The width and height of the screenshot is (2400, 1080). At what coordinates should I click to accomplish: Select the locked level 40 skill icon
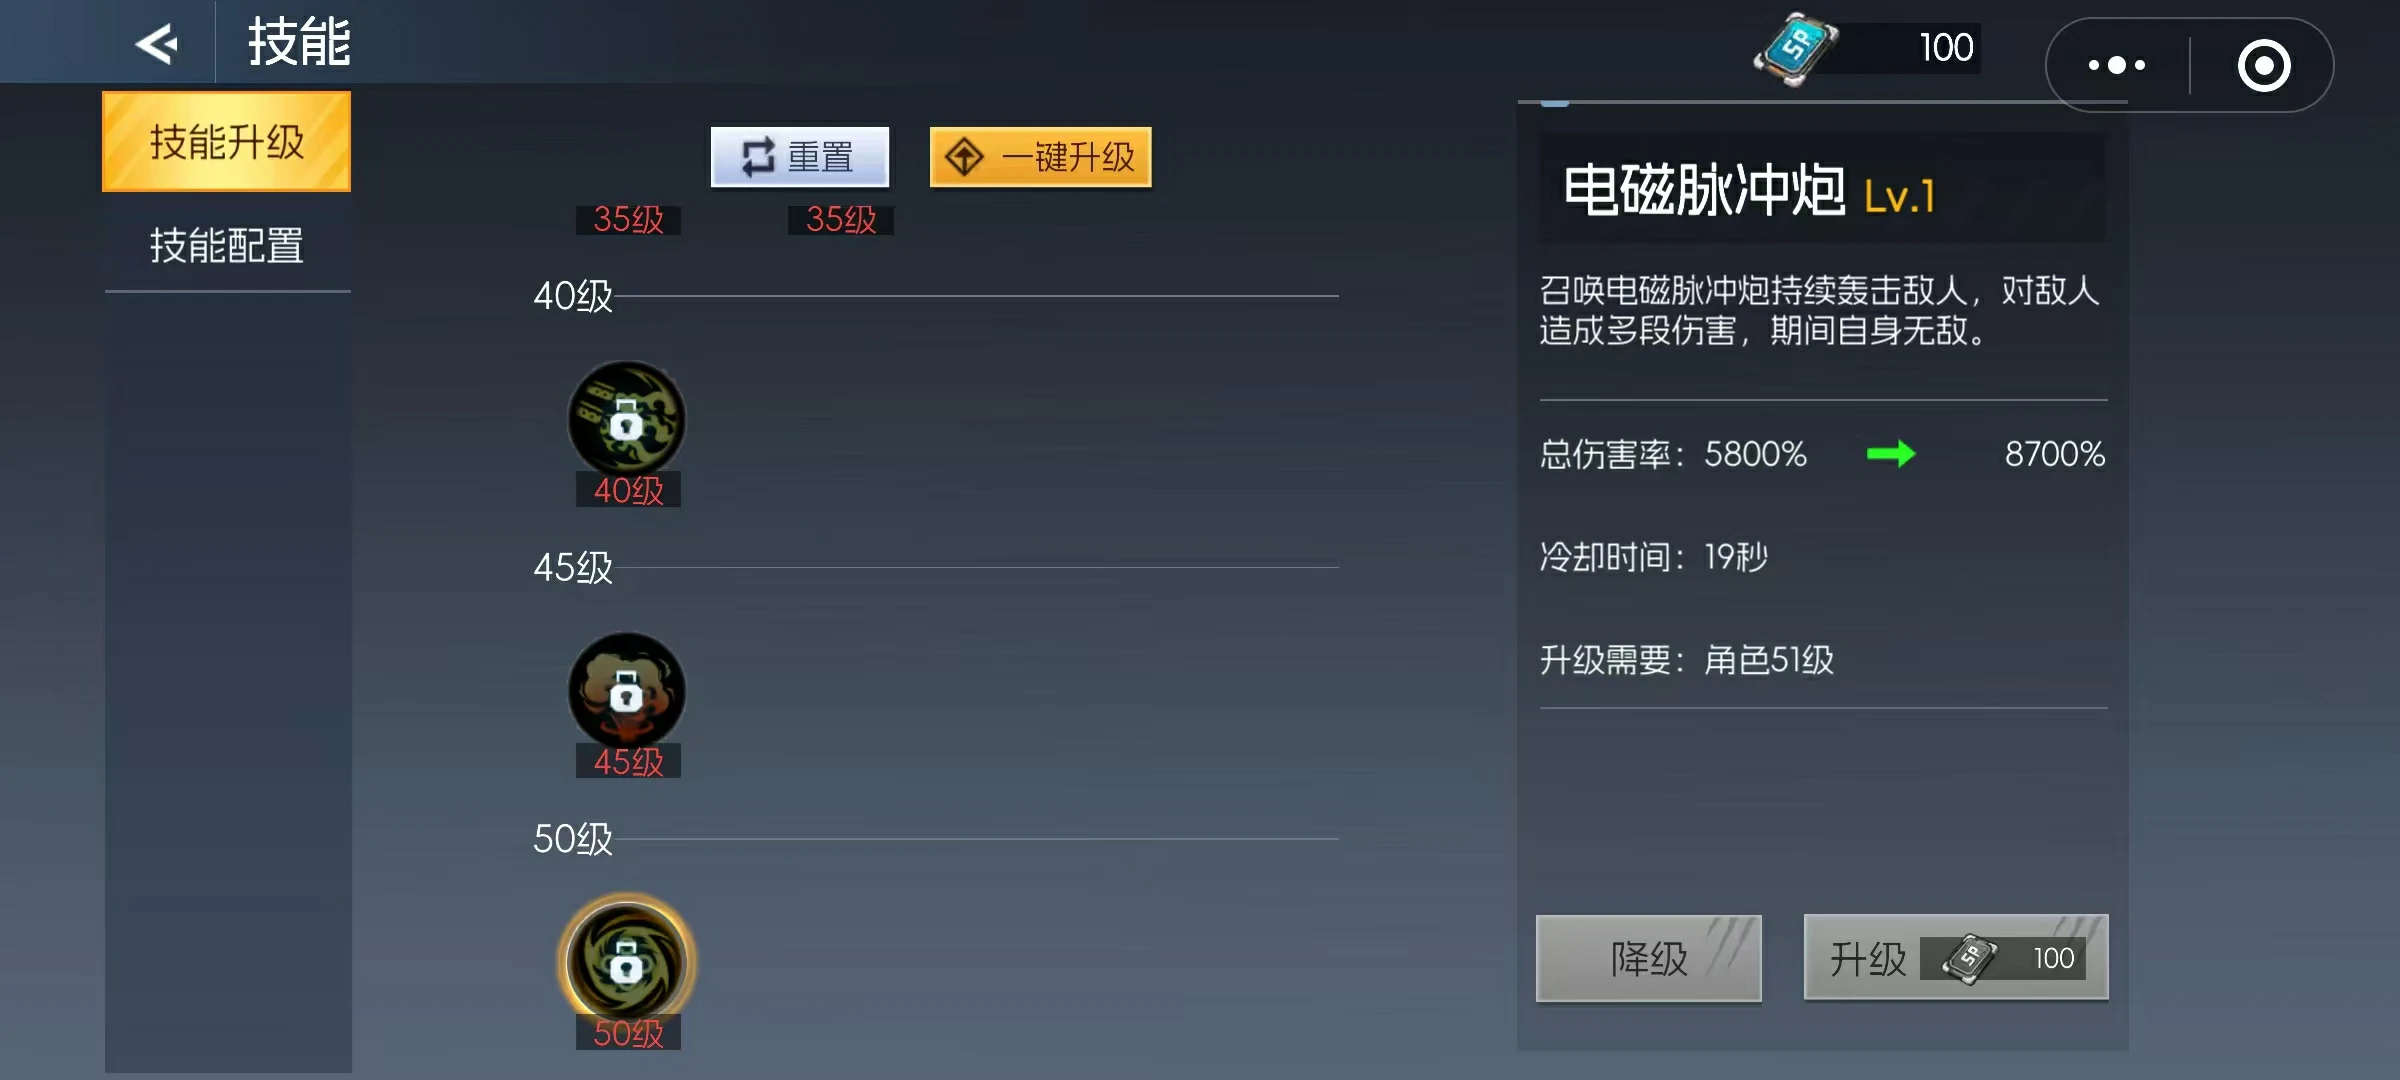(627, 419)
